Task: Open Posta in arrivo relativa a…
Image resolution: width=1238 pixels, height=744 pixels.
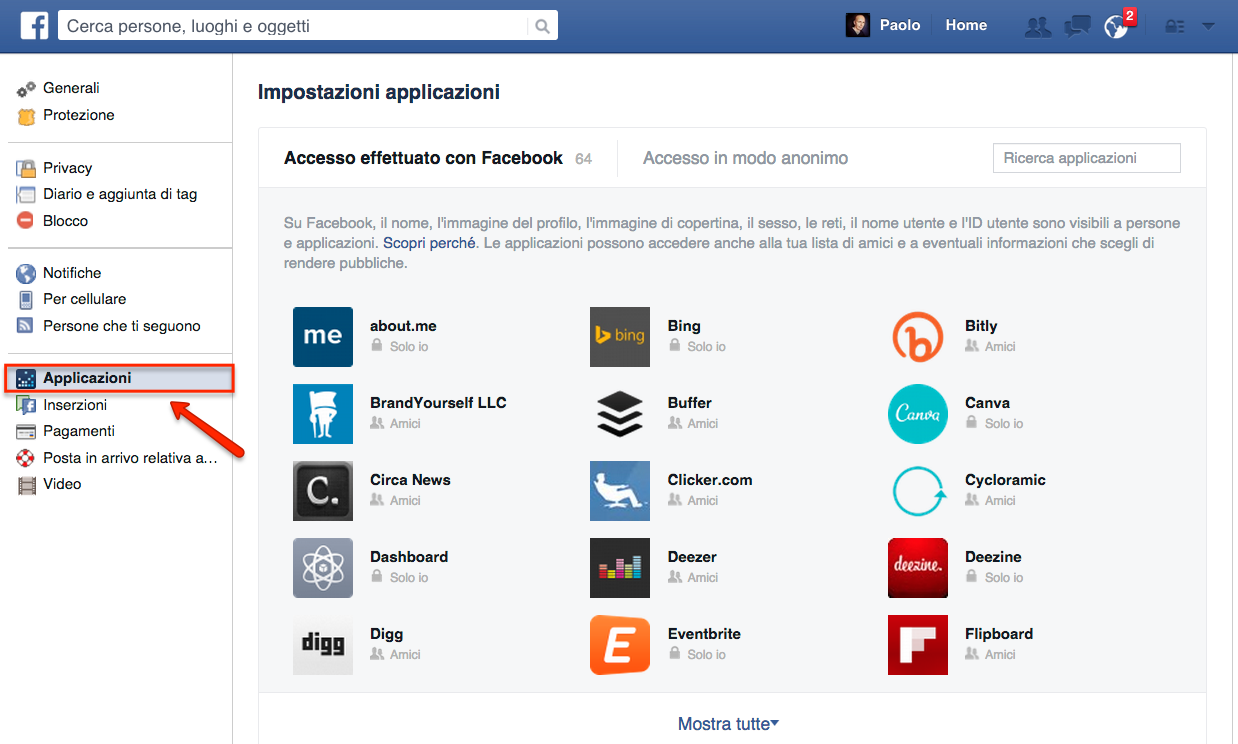Action: 129,458
